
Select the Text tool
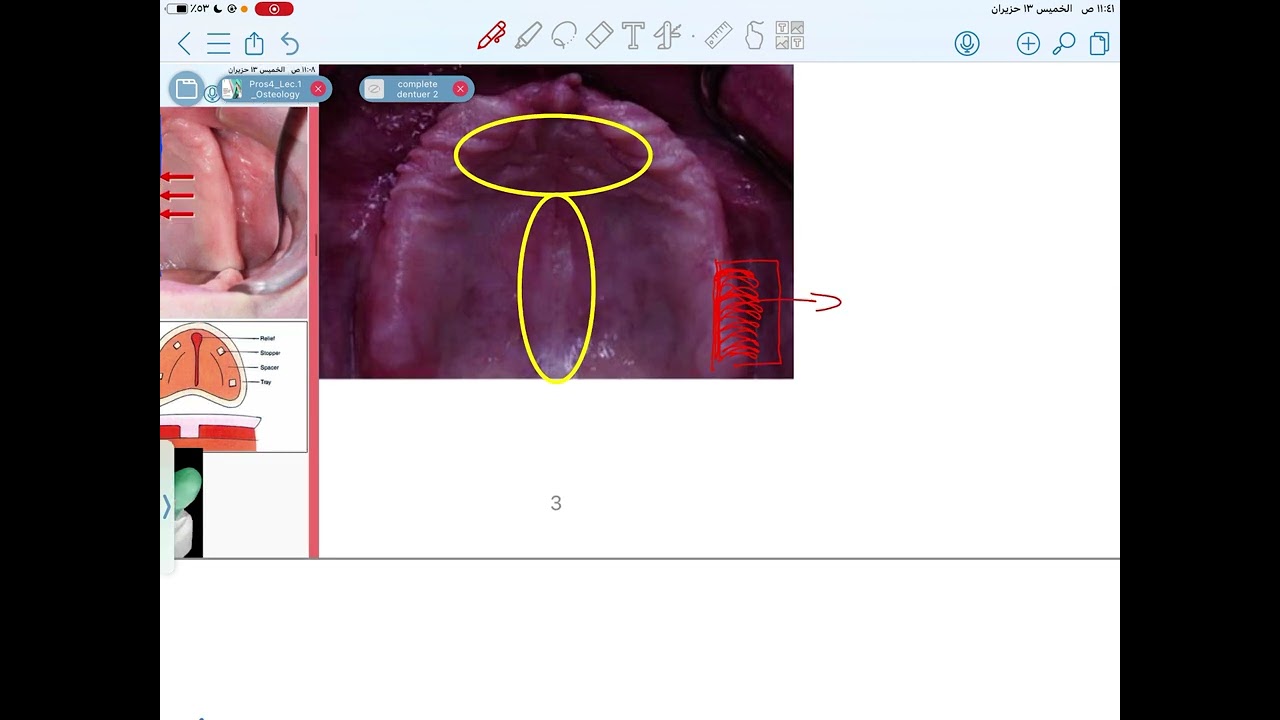633,37
